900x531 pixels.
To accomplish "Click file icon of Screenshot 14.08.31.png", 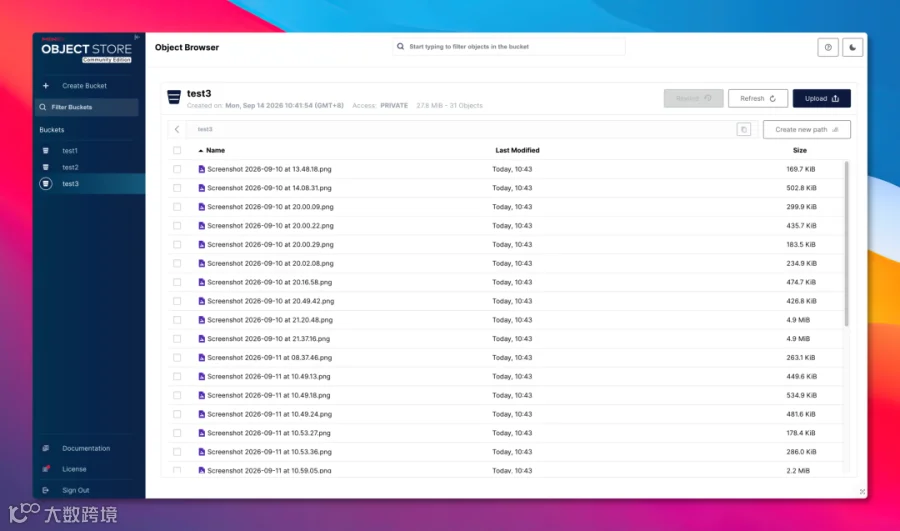I will pyautogui.click(x=201, y=188).
